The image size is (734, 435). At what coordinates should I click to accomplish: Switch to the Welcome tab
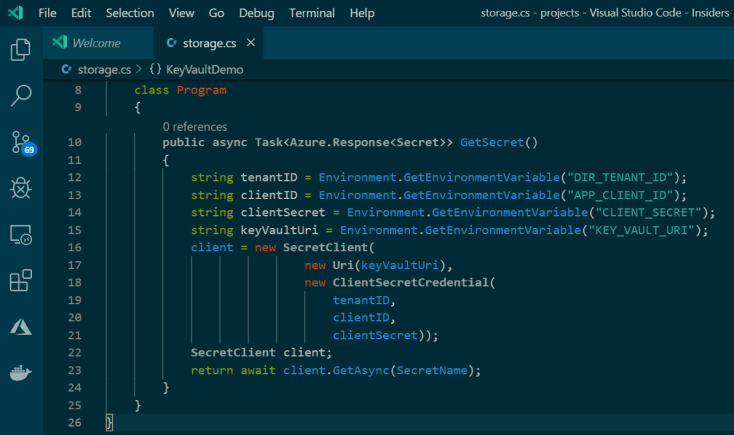(x=96, y=43)
